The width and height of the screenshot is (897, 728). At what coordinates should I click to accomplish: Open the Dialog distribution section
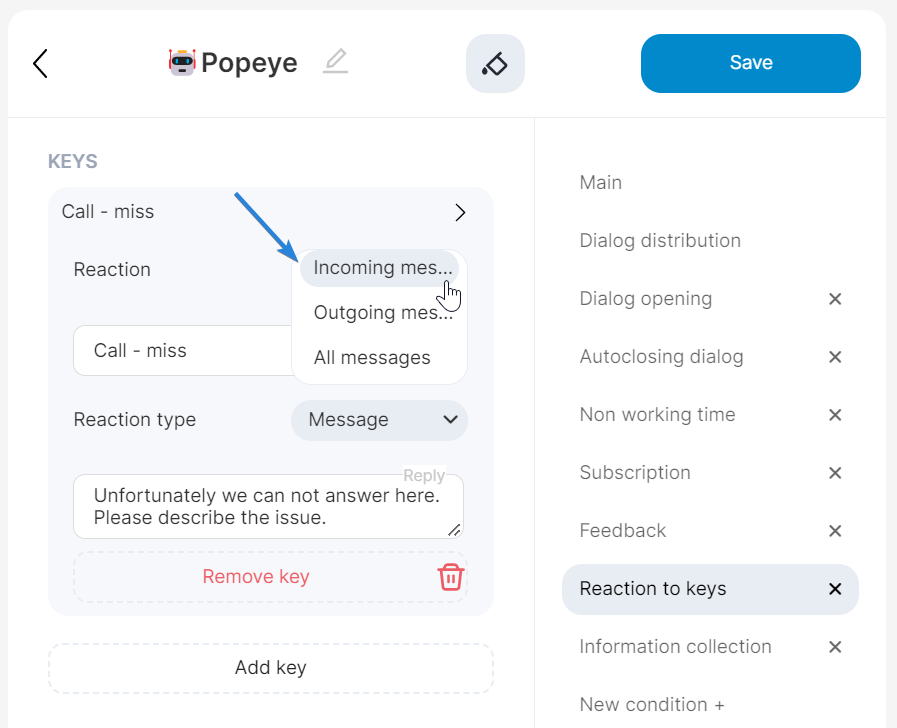[659, 240]
